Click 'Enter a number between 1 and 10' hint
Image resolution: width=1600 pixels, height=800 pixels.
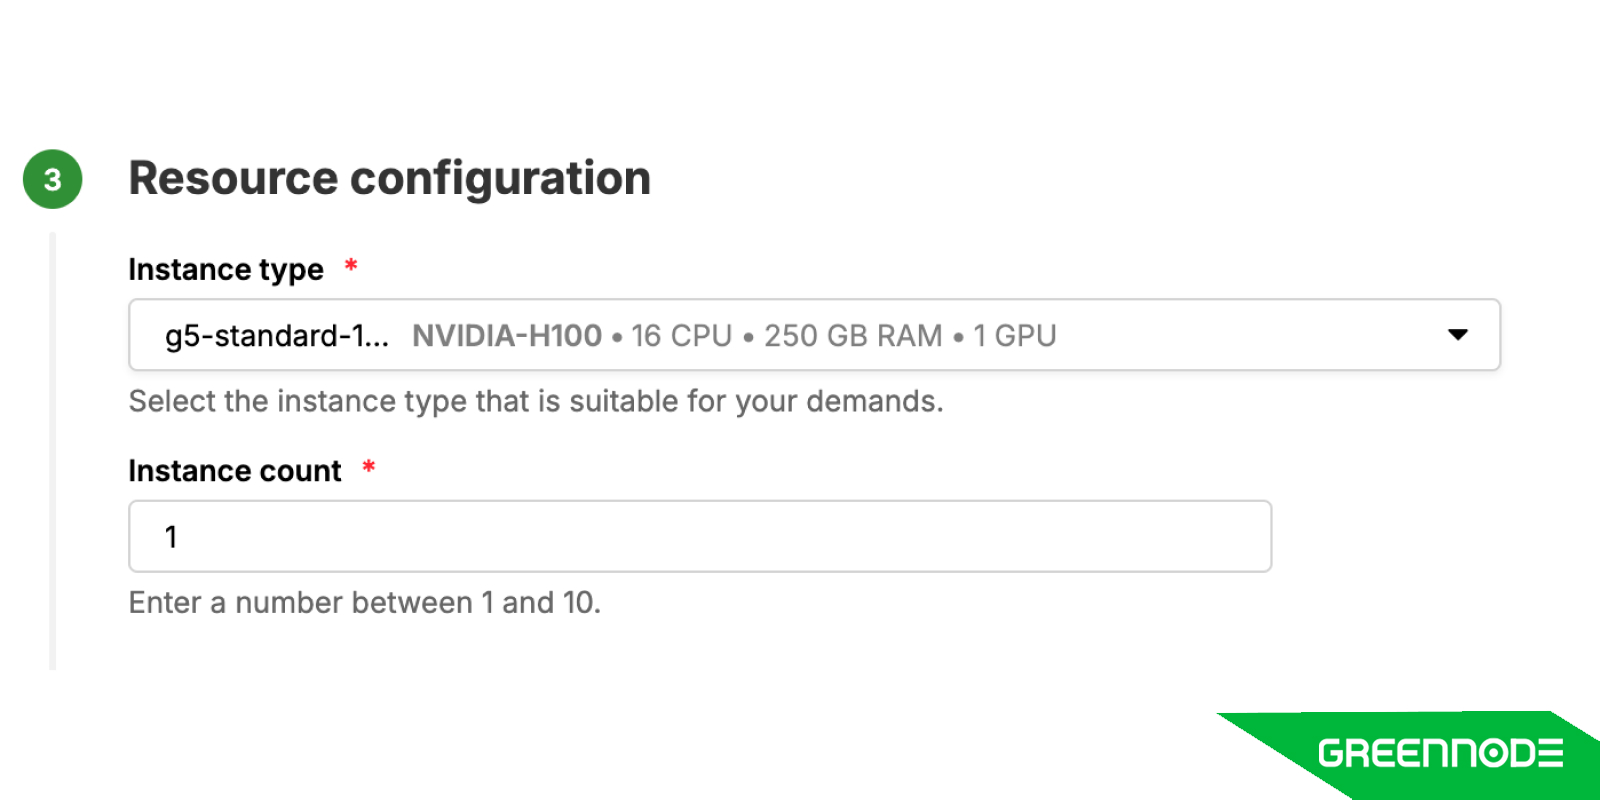click(365, 602)
